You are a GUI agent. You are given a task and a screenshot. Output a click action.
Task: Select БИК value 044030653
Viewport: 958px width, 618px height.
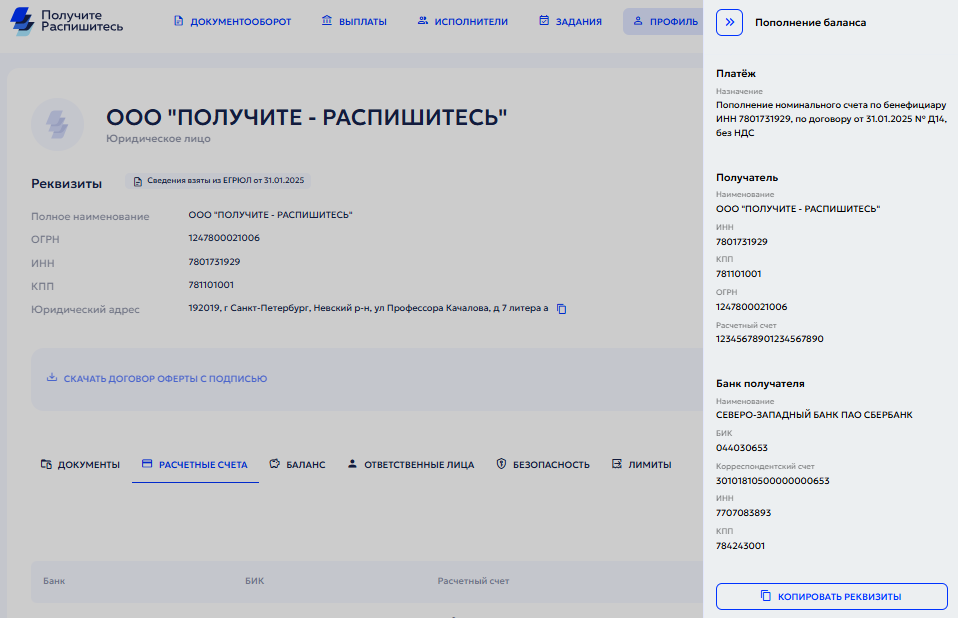click(x=742, y=448)
